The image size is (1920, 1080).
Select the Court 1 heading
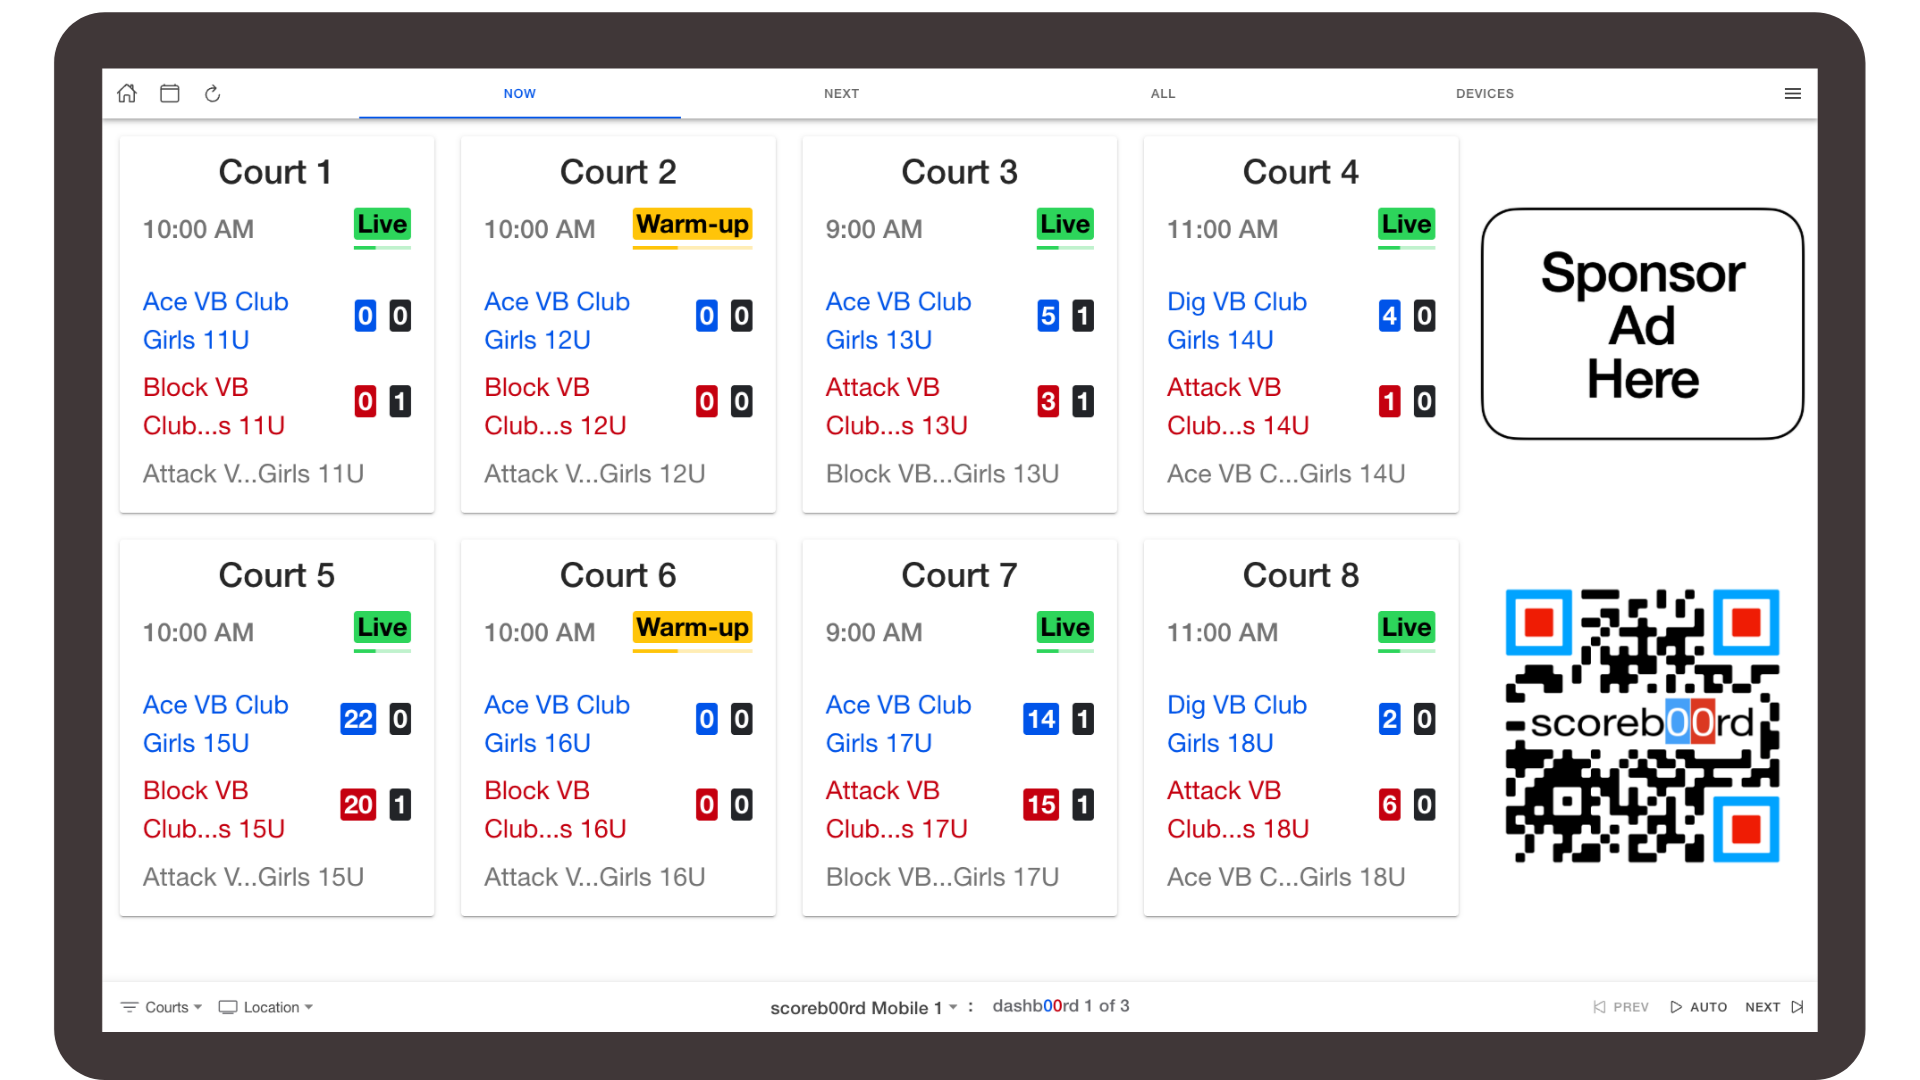275,172
